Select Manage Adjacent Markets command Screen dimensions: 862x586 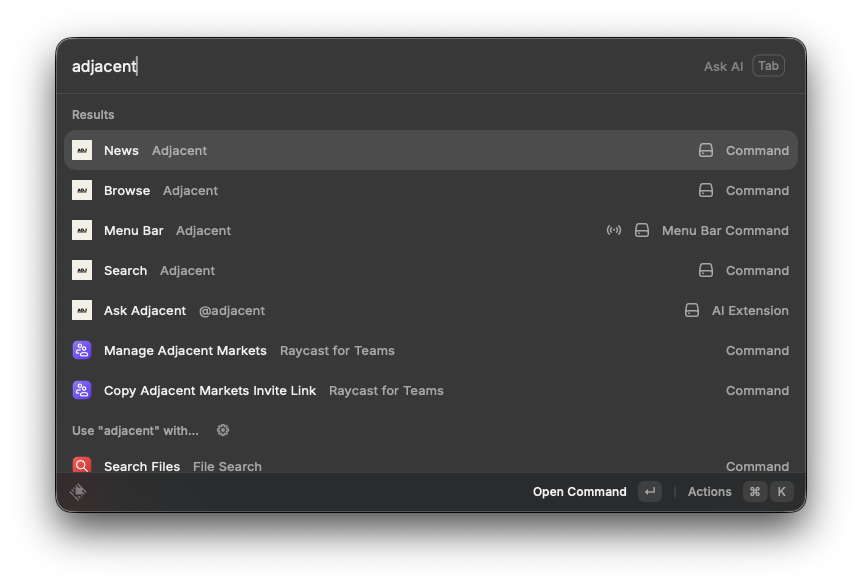click(x=431, y=350)
